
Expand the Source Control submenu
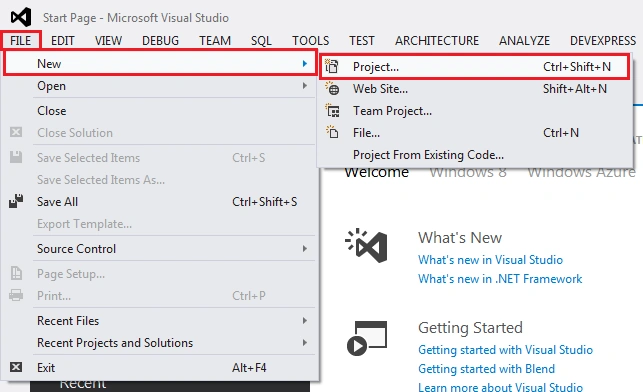coord(305,248)
